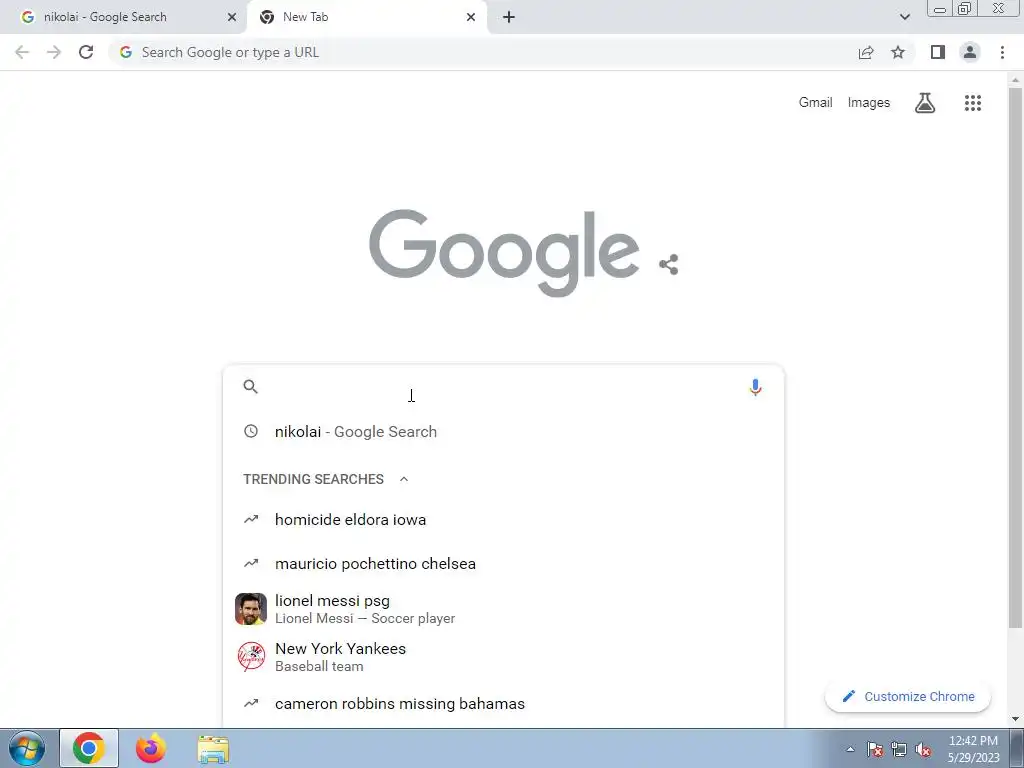The height and width of the screenshot is (768, 1024).
Task: Open the side panel
Action: tap(938, 52)
